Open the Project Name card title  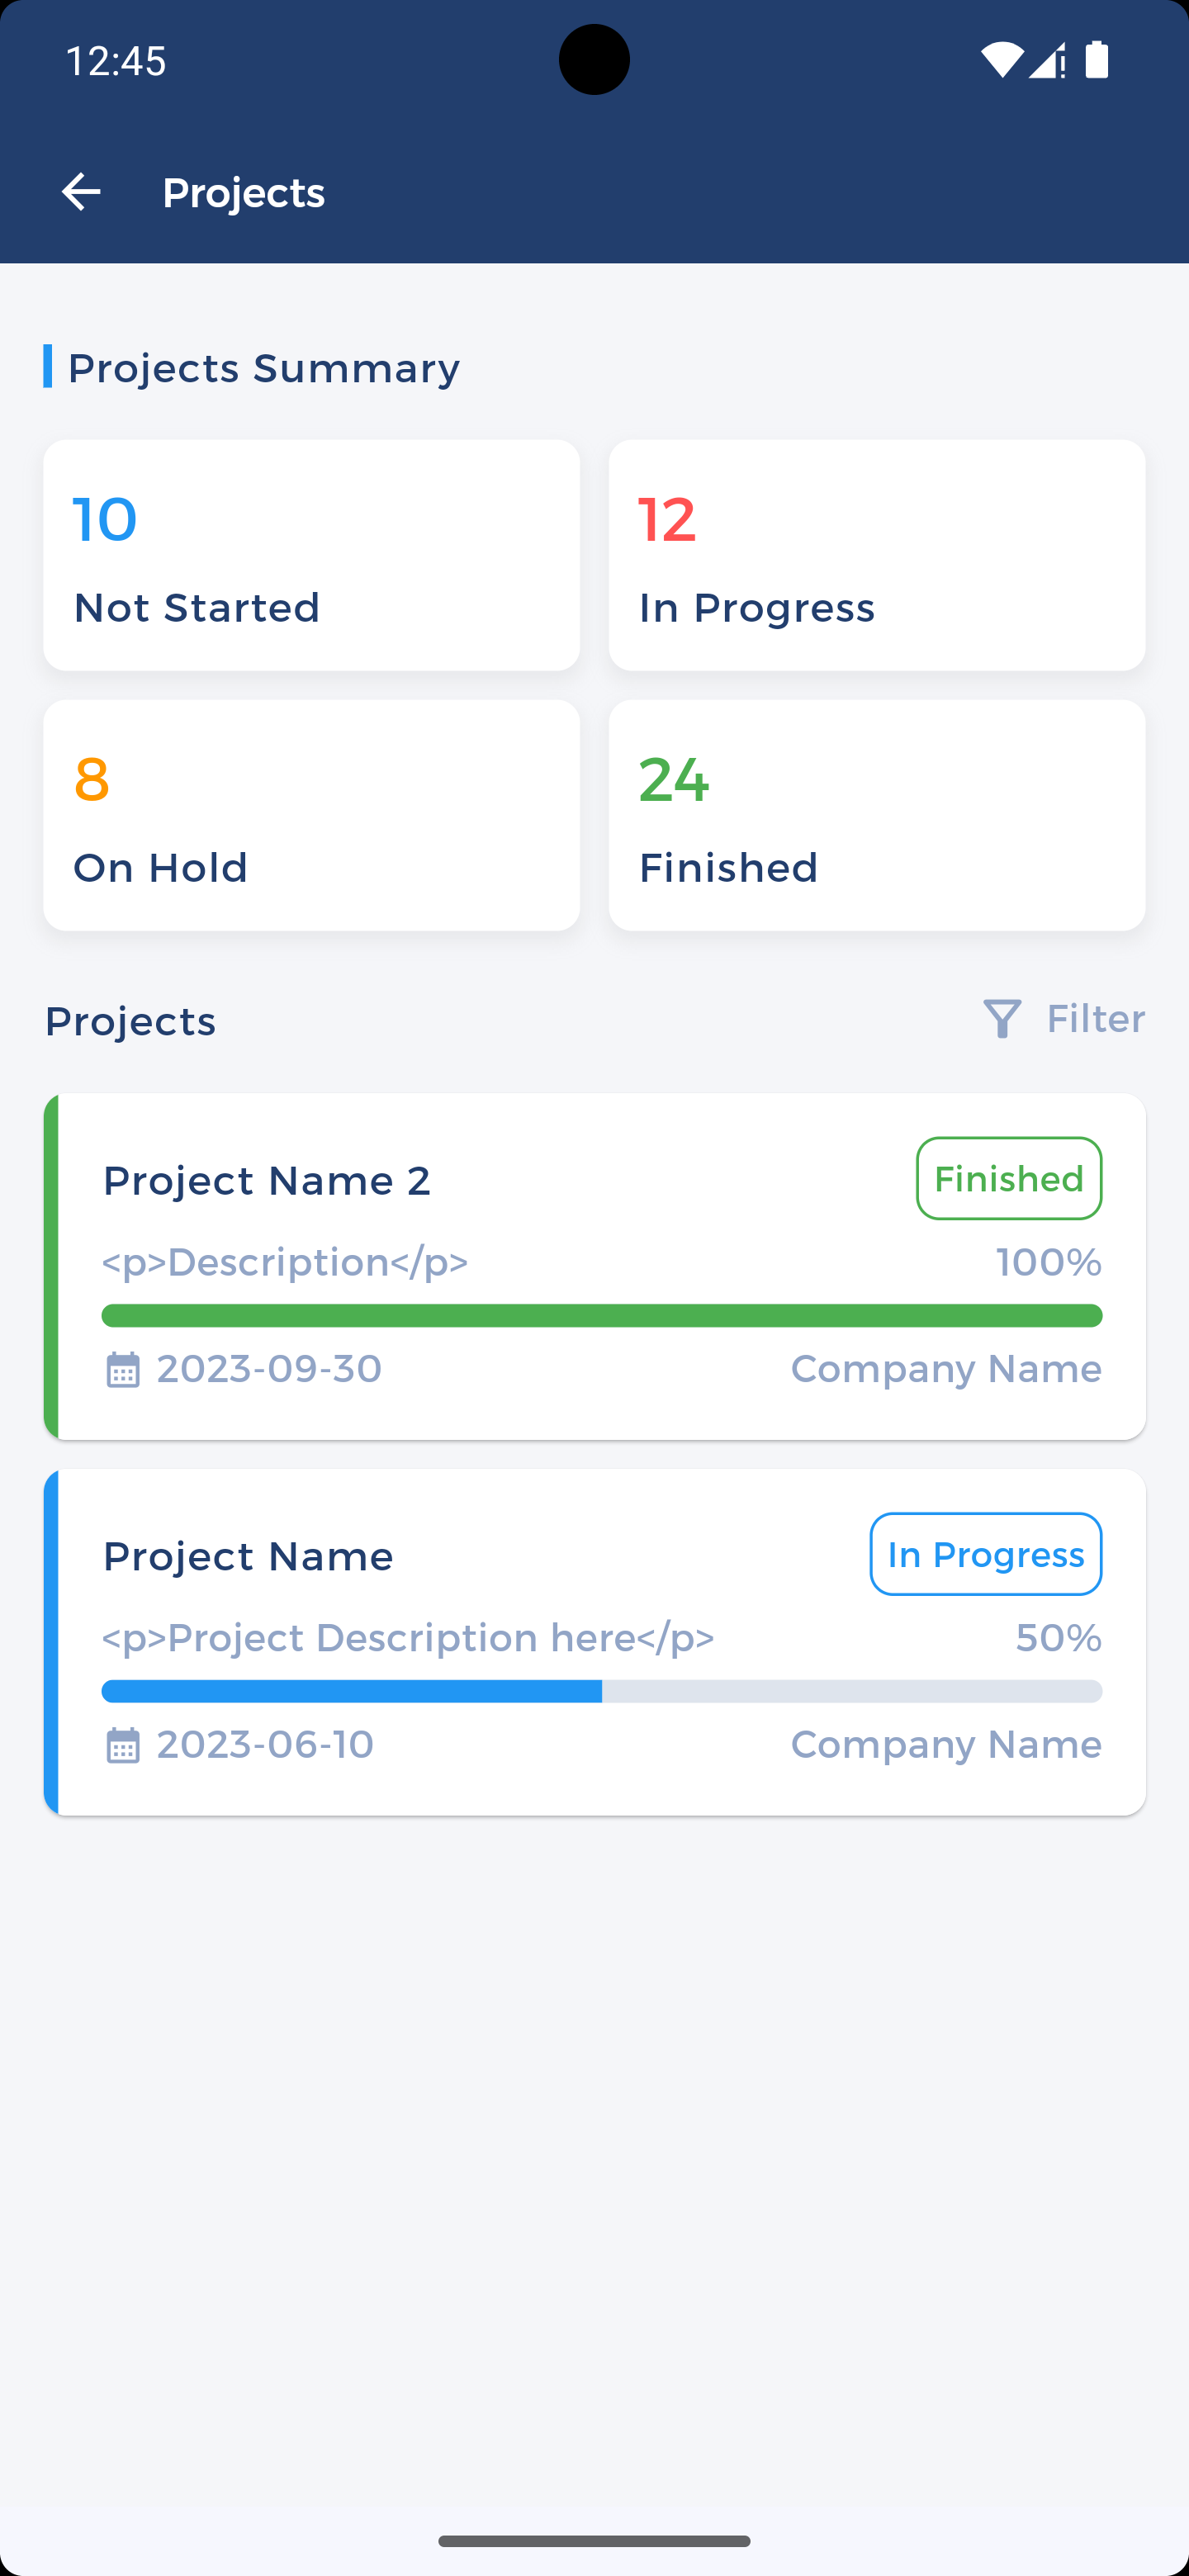click(248, 1557)
